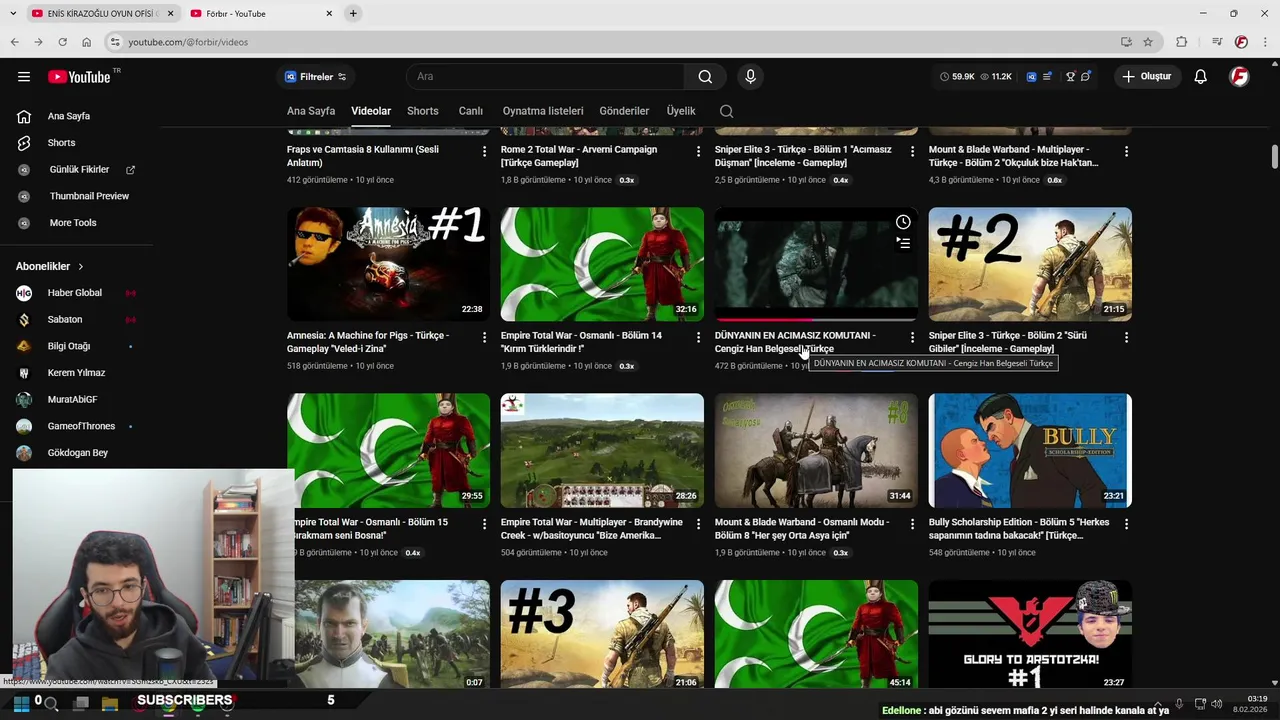
Task: Focus the Ara search input field
Action: (548, 77)
